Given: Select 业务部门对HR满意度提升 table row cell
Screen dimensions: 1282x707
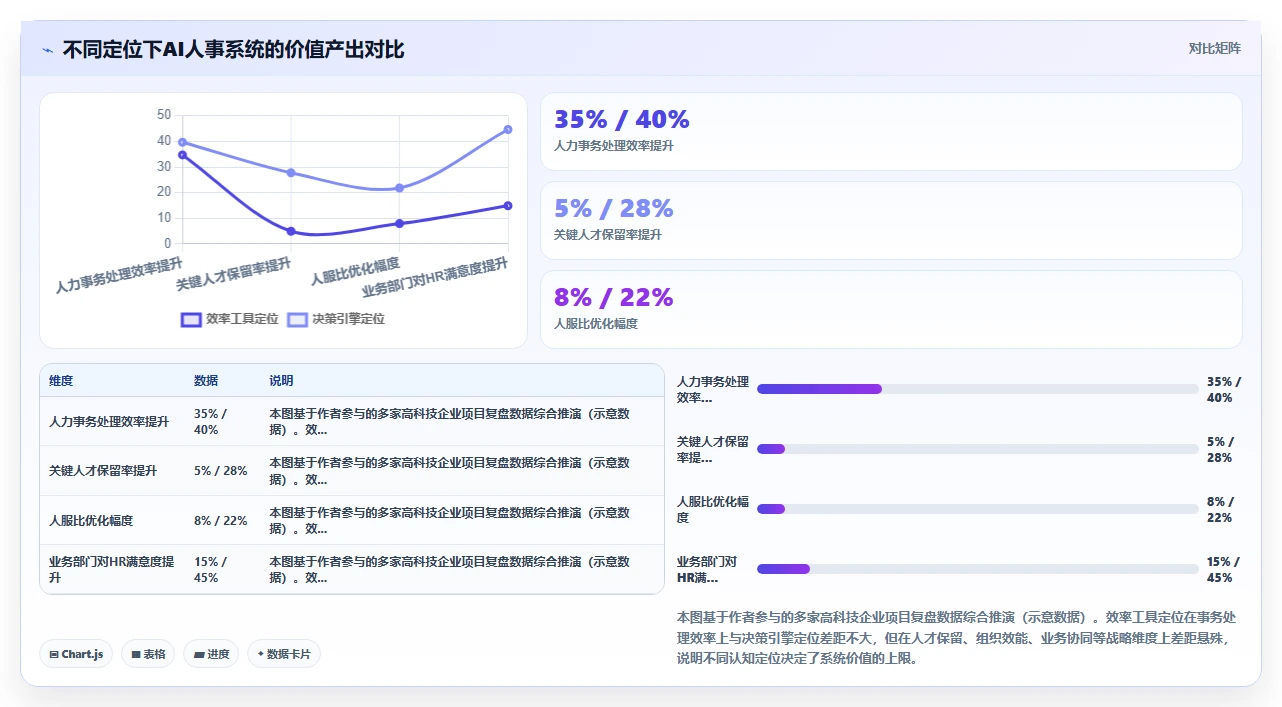Looking at the screenshot, I should pos(112,570).
